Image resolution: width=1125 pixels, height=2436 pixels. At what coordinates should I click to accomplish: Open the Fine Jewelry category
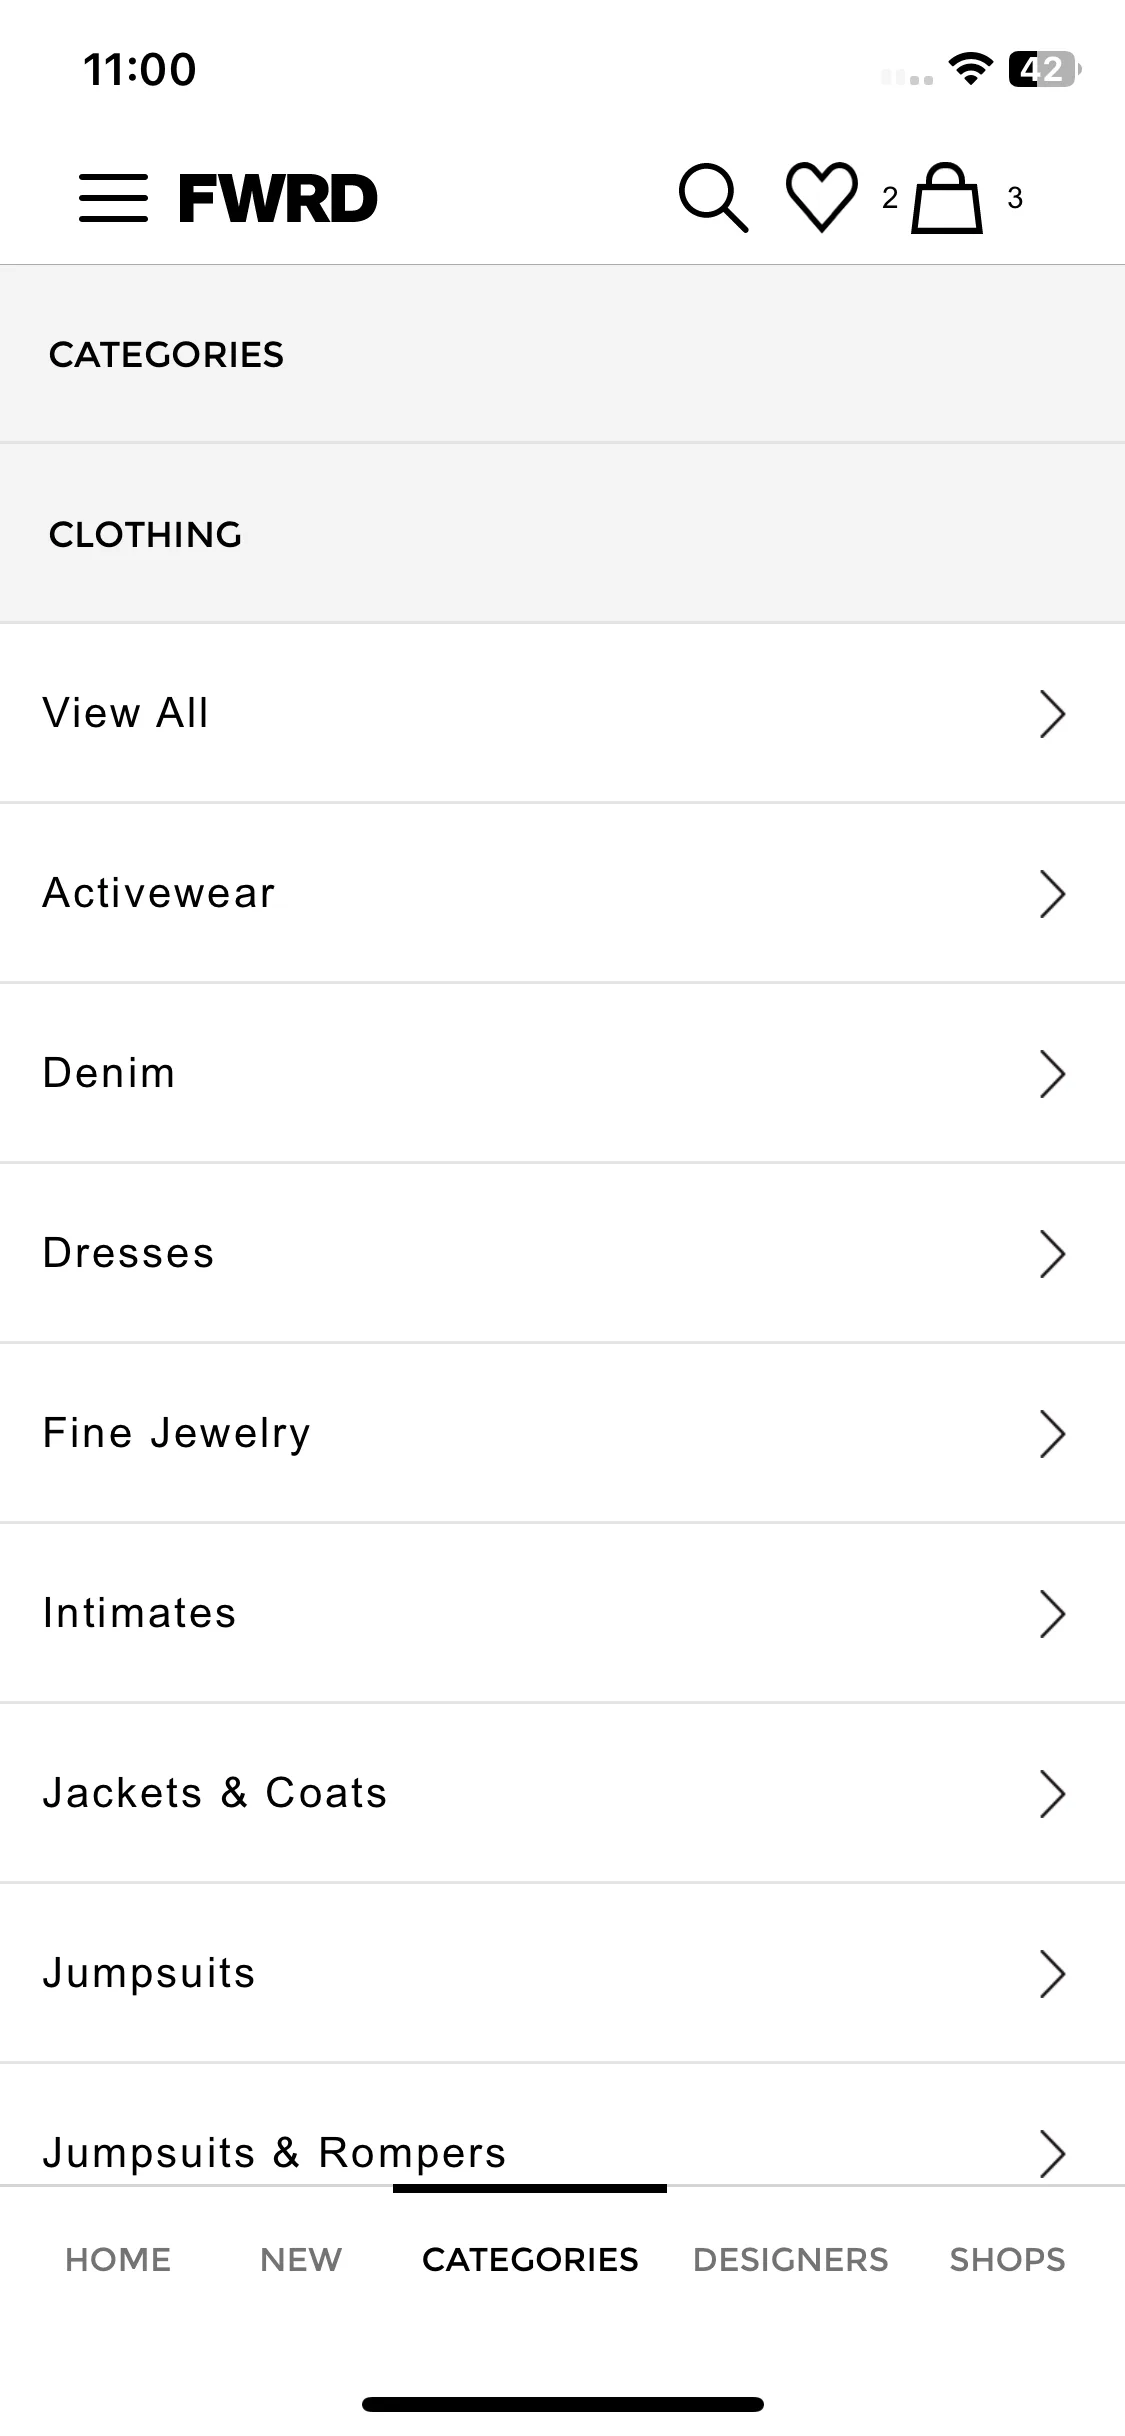point(562,1433)
